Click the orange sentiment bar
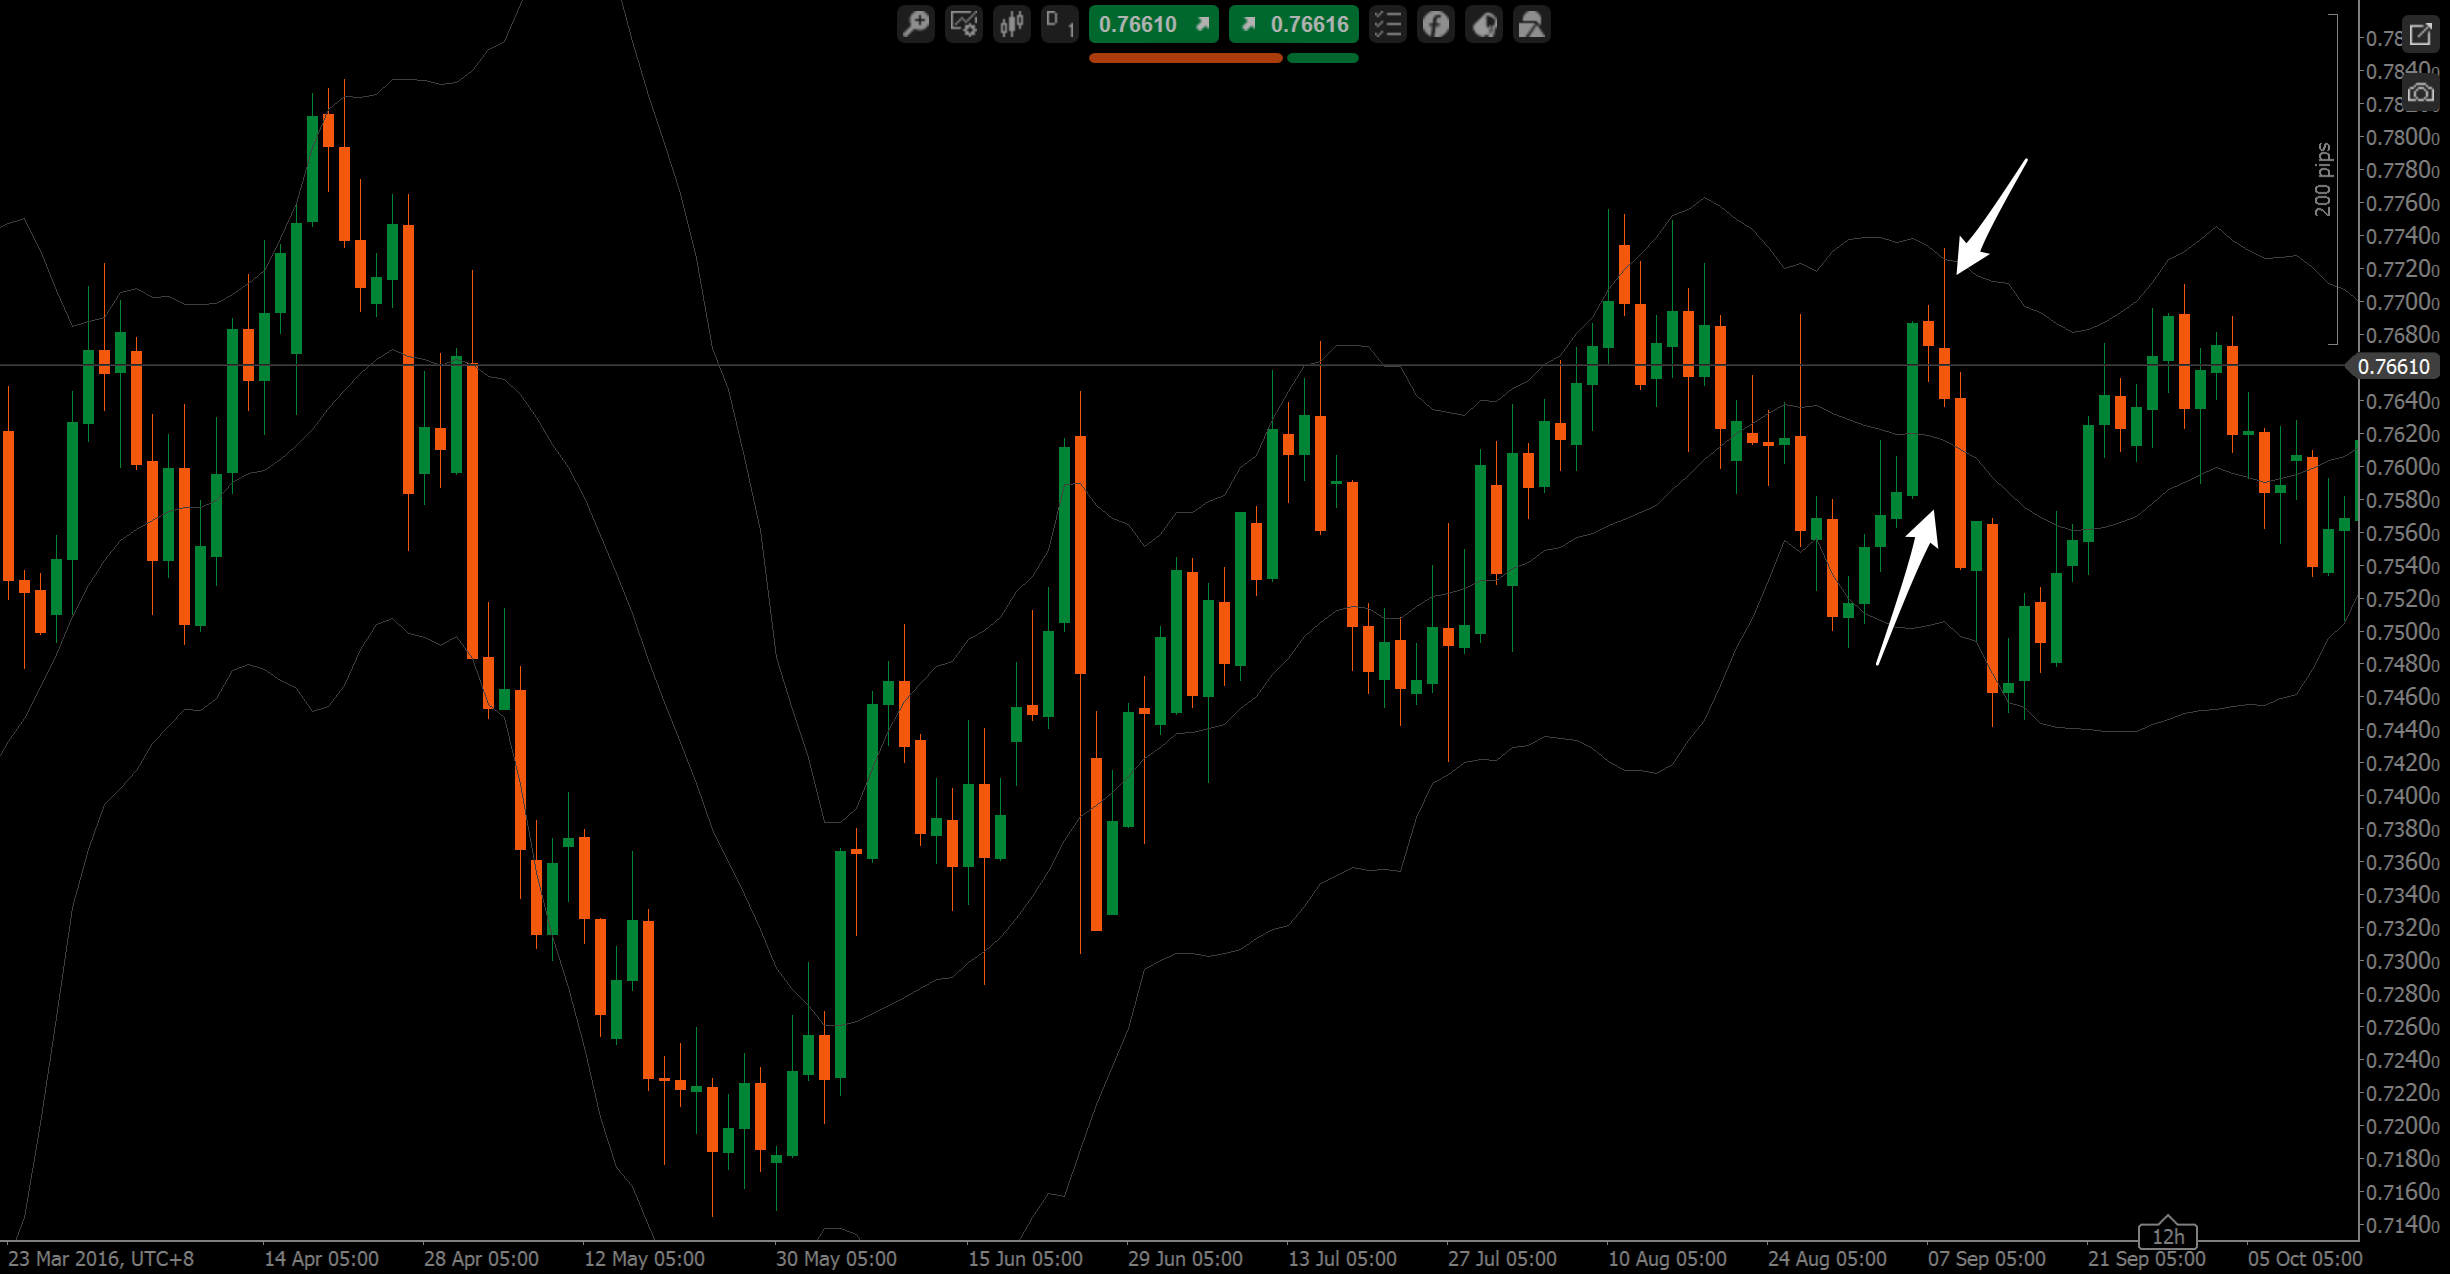Viewport: 2450px width, 1274px height. pos(1185,58)
